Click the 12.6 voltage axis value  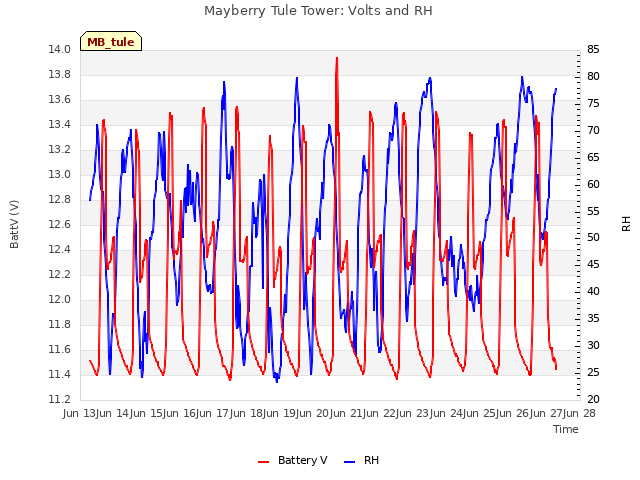pos(60,224)
